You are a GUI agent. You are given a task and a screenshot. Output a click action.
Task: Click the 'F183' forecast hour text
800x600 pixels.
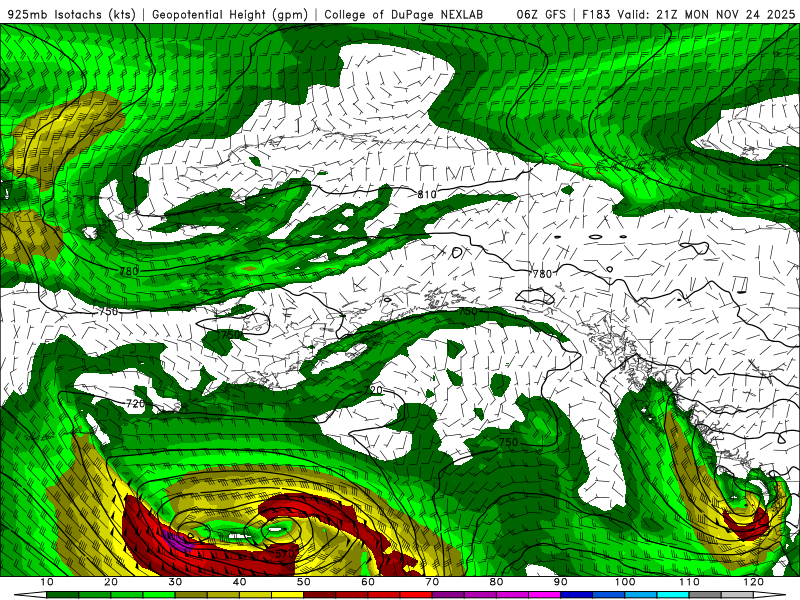pyautogui.click(x=595, y=15)
